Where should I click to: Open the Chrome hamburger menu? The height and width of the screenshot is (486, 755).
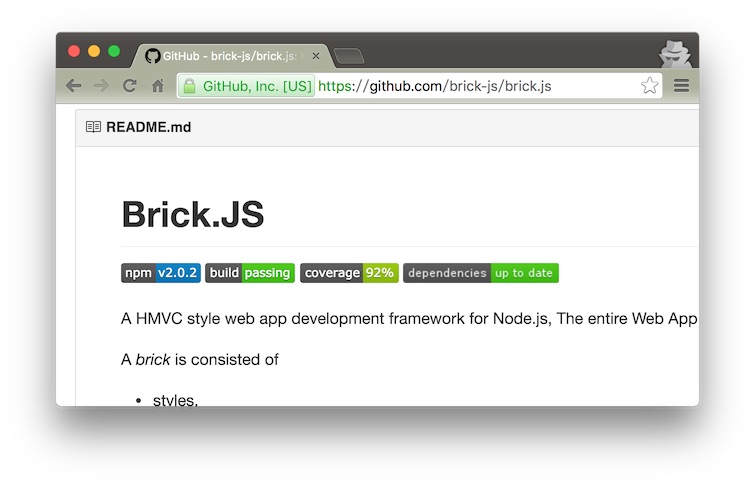coord(681,86)
